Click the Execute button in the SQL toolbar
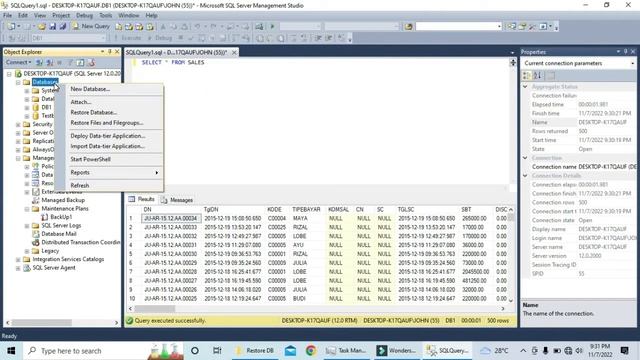 point(127,38)
